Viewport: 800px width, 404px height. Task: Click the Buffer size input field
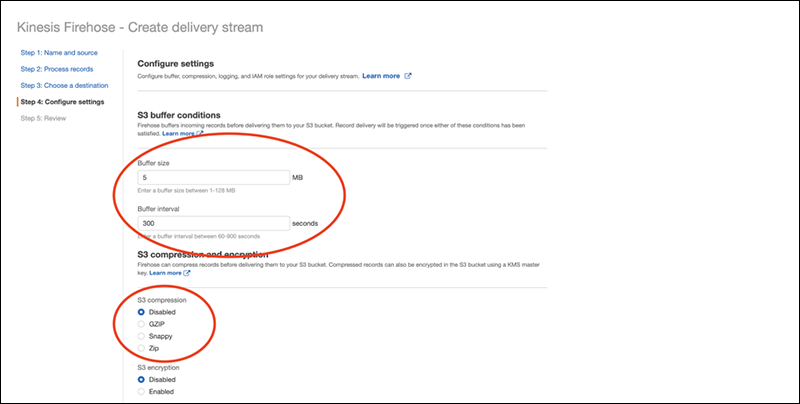[213, 178]
